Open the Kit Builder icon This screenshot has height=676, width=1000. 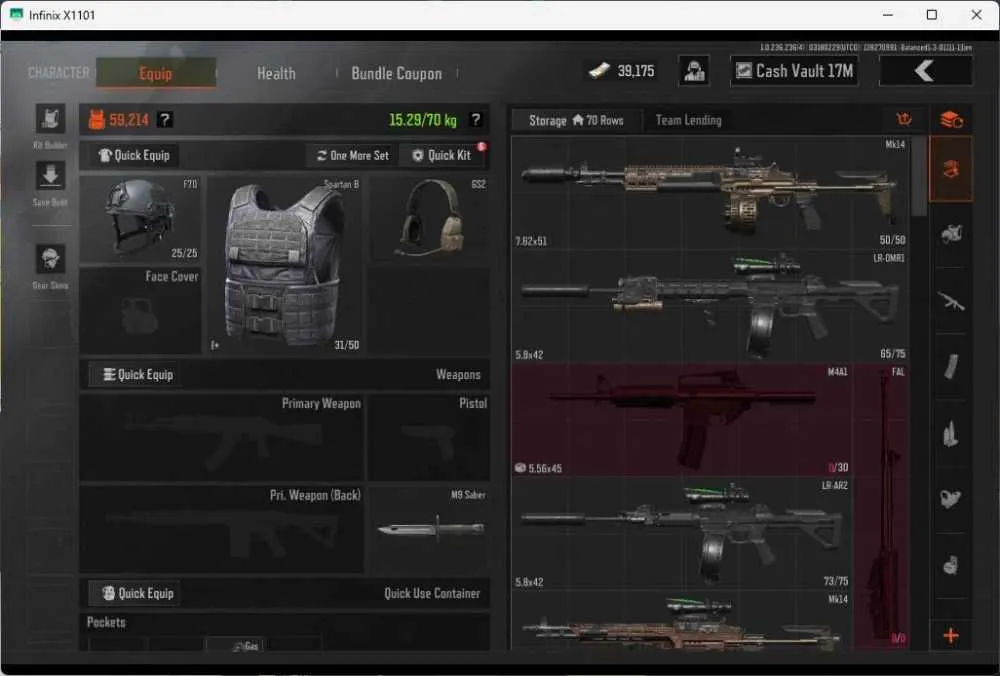50,119
